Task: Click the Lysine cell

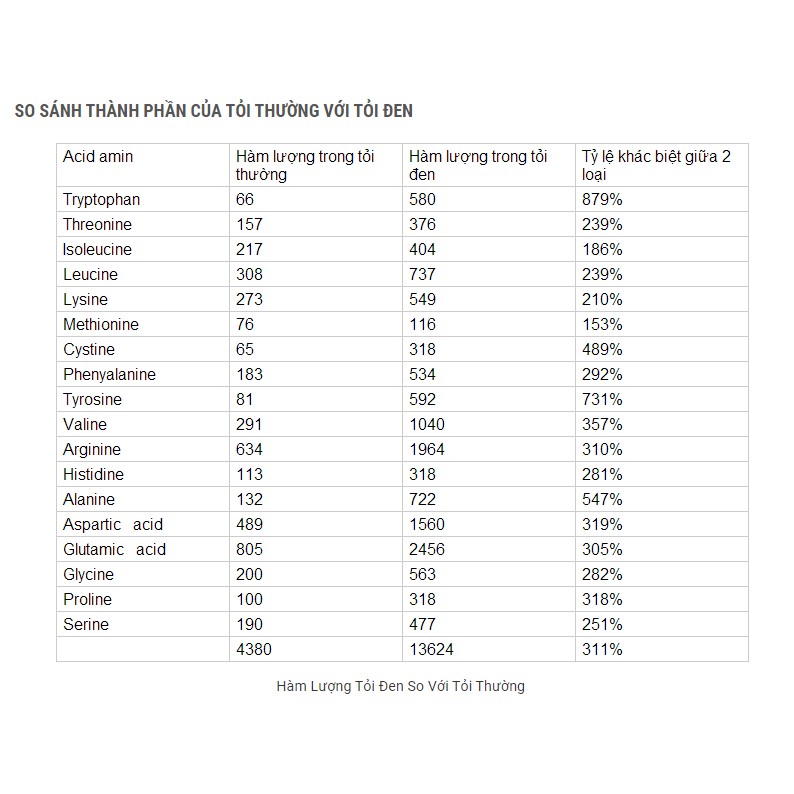Action: point(85,299)
